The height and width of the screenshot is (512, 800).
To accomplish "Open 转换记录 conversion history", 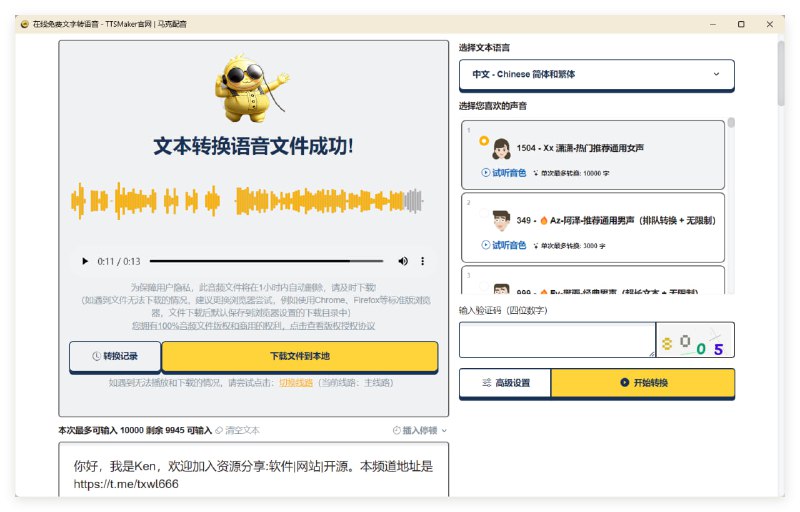I will pyautogui.click(x=115, y=356).
